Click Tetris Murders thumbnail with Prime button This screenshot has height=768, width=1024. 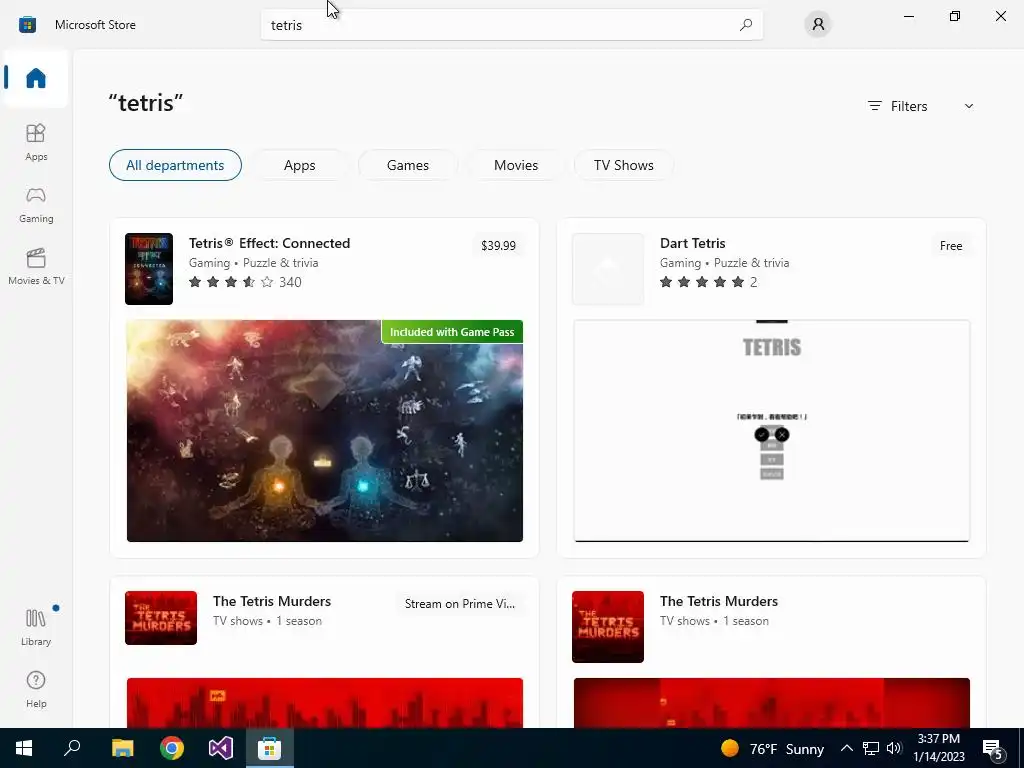point(161,618)
